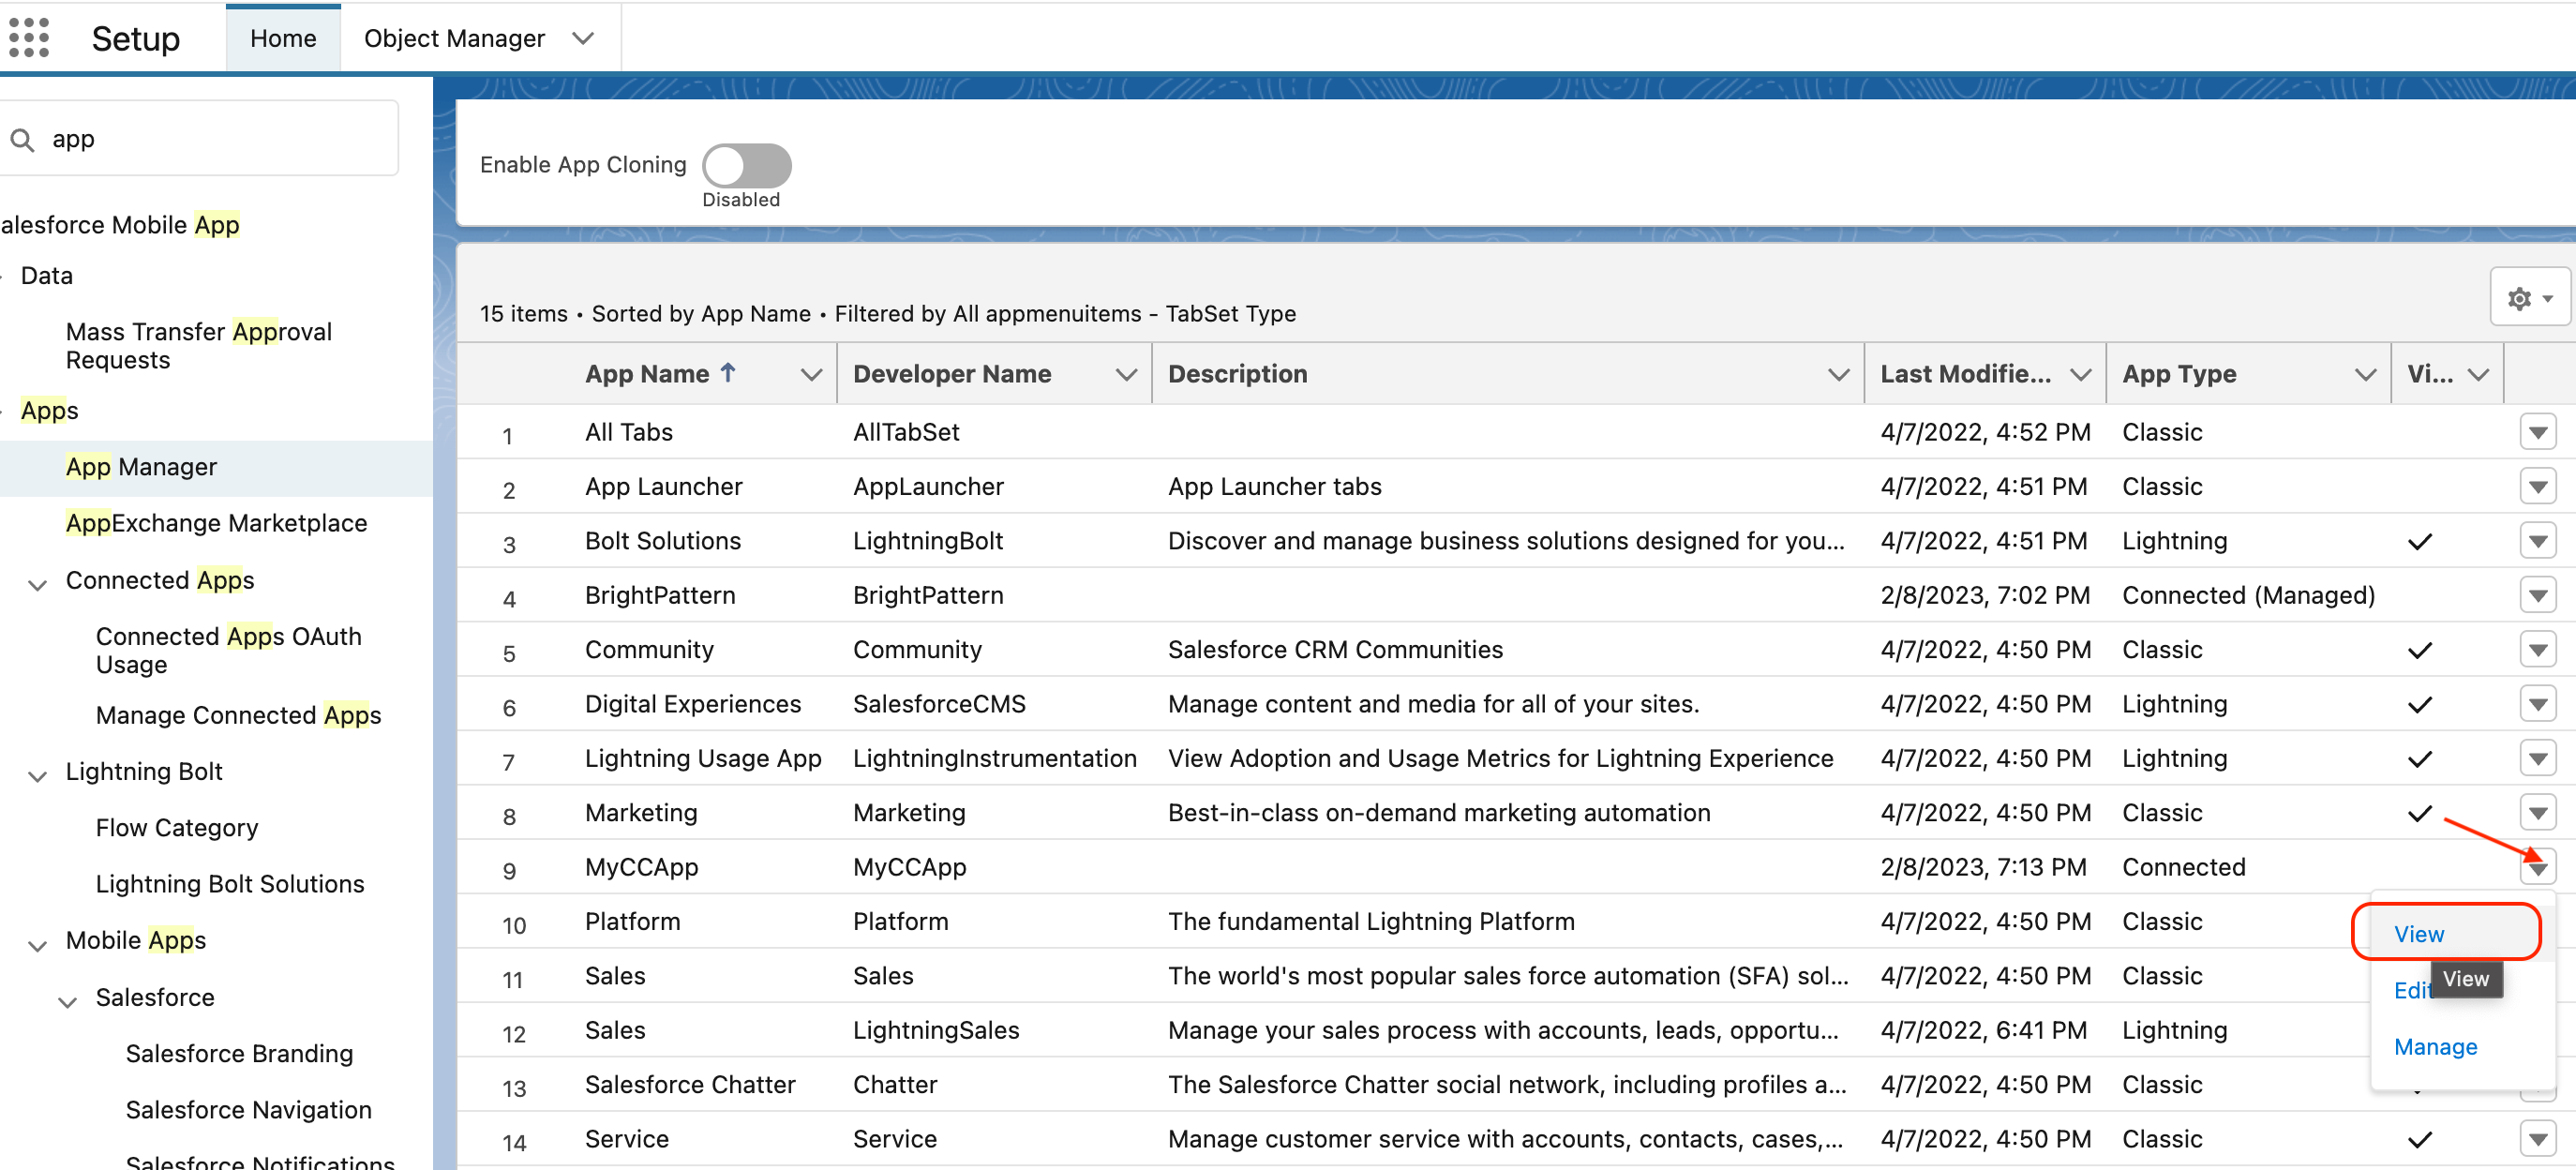Viewport: 2576px width, 1170px height.
Task: Open row actions arrow for Community
Action: (2537, 650)
